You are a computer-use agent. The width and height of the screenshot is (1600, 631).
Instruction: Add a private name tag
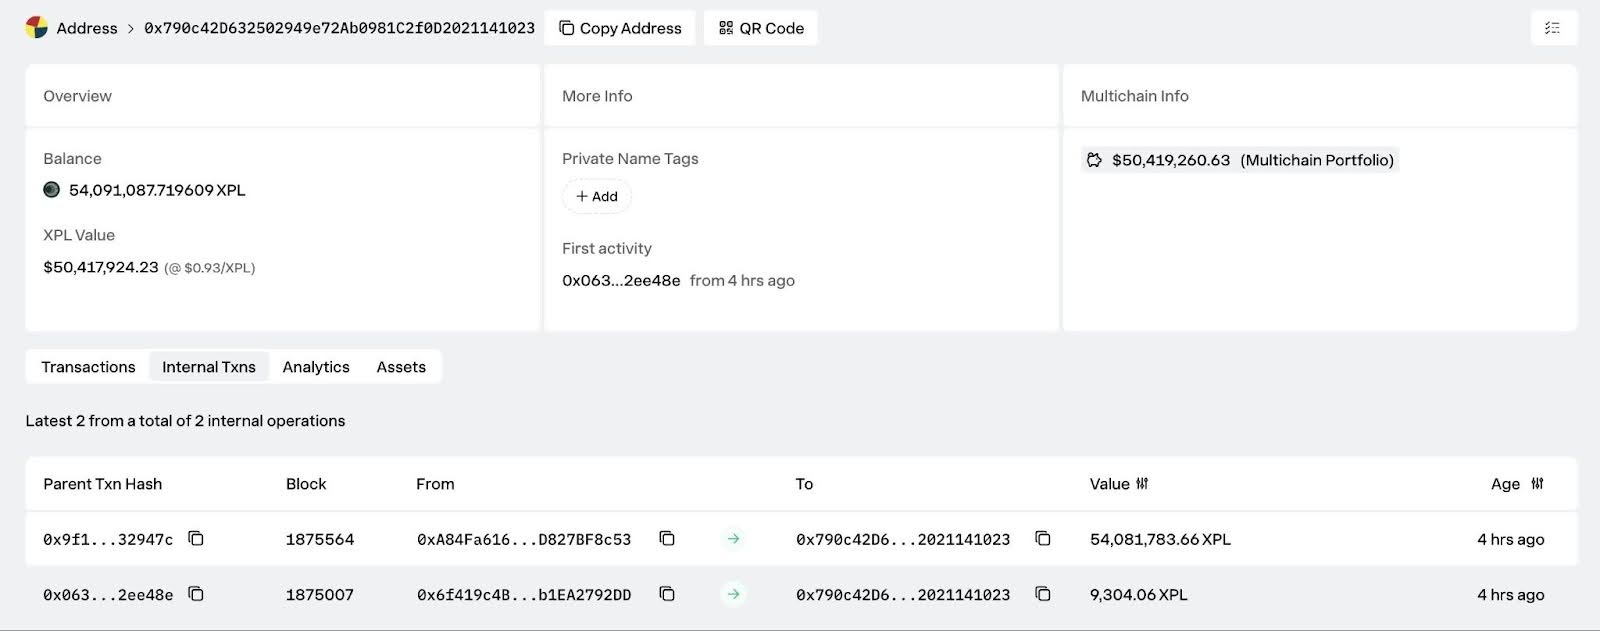tap(597, 197)
